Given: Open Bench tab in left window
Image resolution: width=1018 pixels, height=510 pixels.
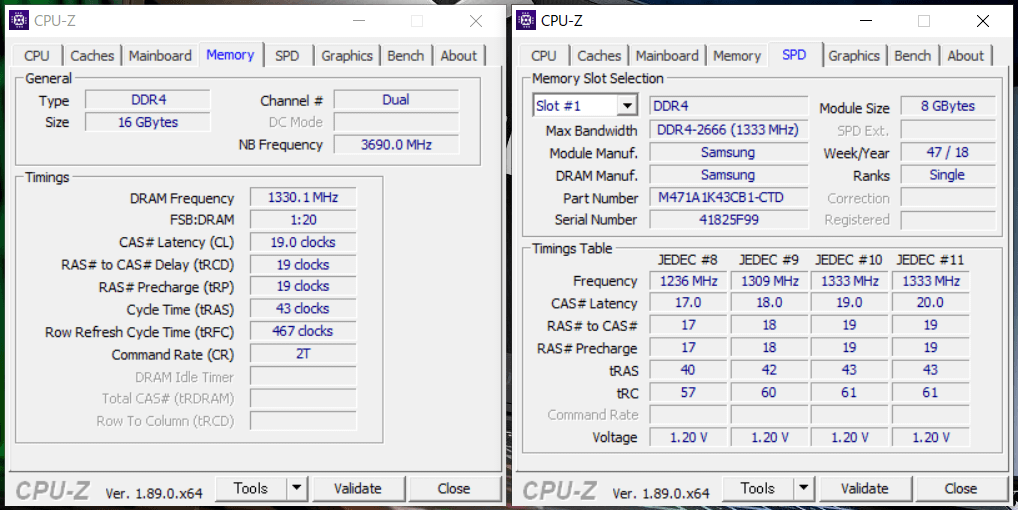Looking at the screenshot, I should pos(406,56).
